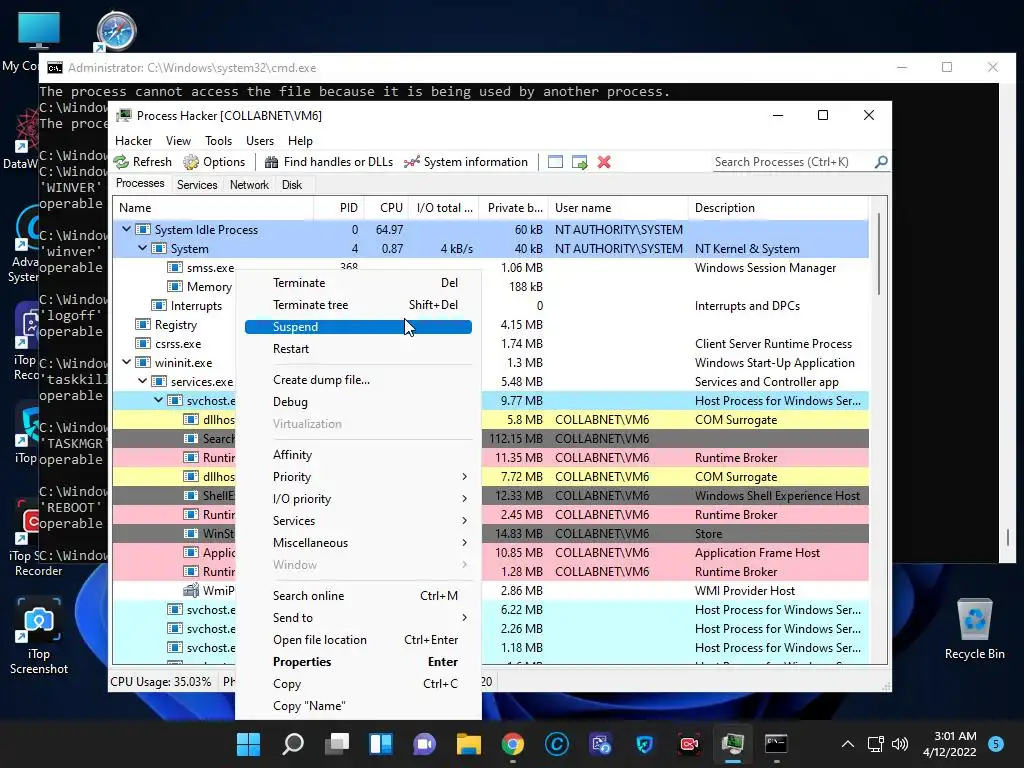This screenshot has height=768, width=1024.
Task: Click the find window toolbar icon
Action: (x=555, y=162)
